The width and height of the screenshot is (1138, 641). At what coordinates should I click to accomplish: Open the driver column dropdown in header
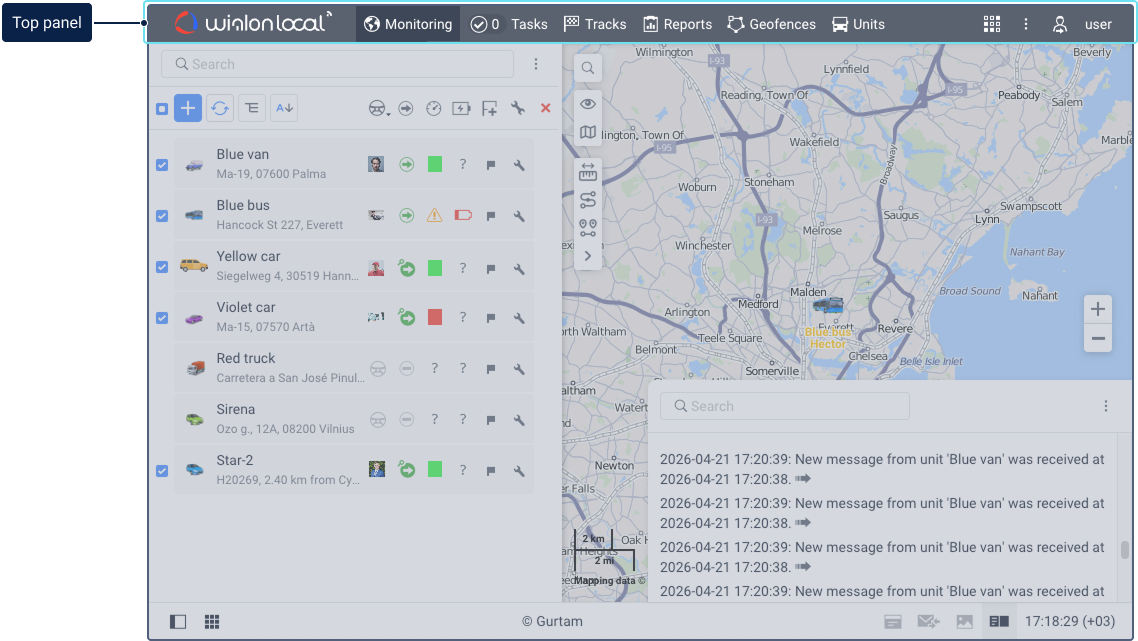[379, 109]
